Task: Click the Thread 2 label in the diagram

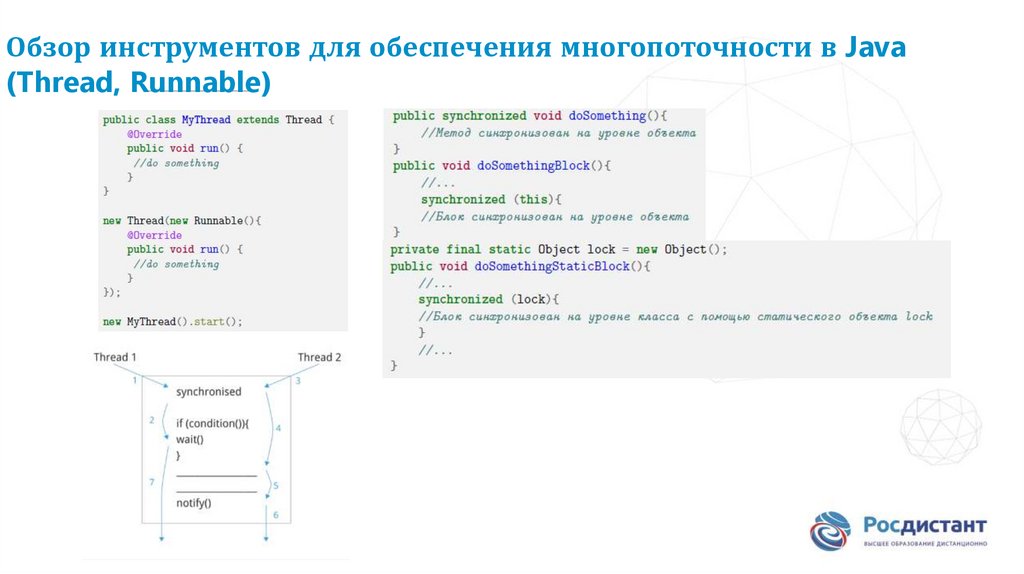Action: pos(319,357)
